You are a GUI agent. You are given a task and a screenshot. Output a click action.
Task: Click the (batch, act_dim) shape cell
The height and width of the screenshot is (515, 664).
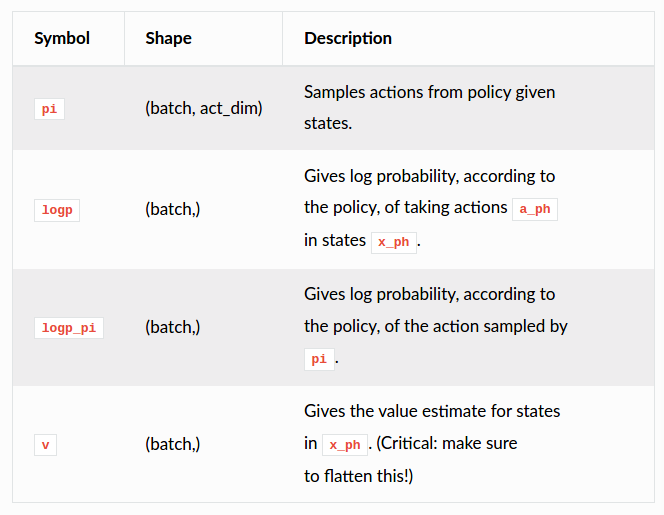point(204,108)
